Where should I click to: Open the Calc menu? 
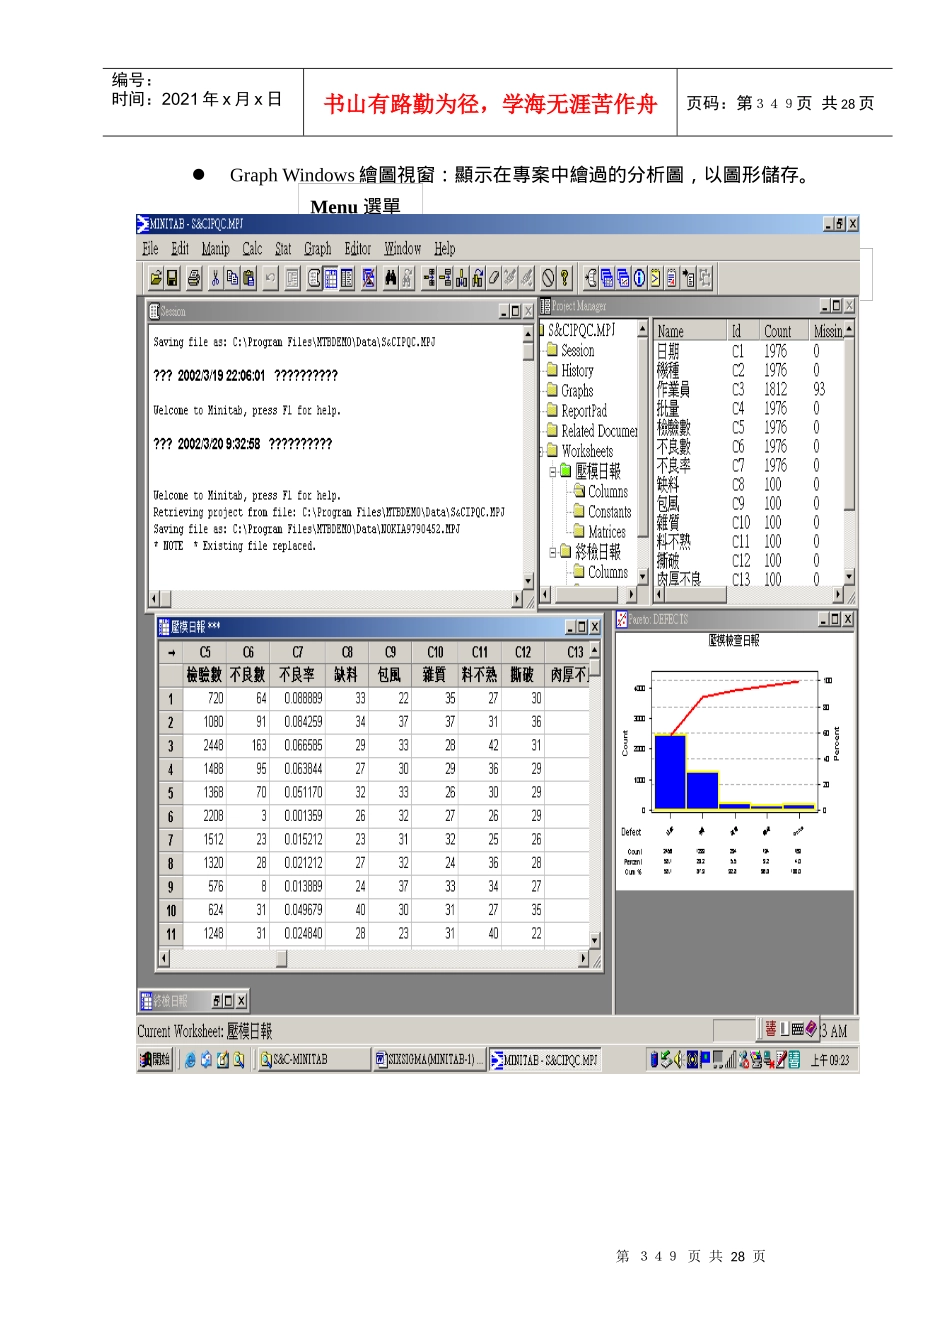(x=252, y=249)
